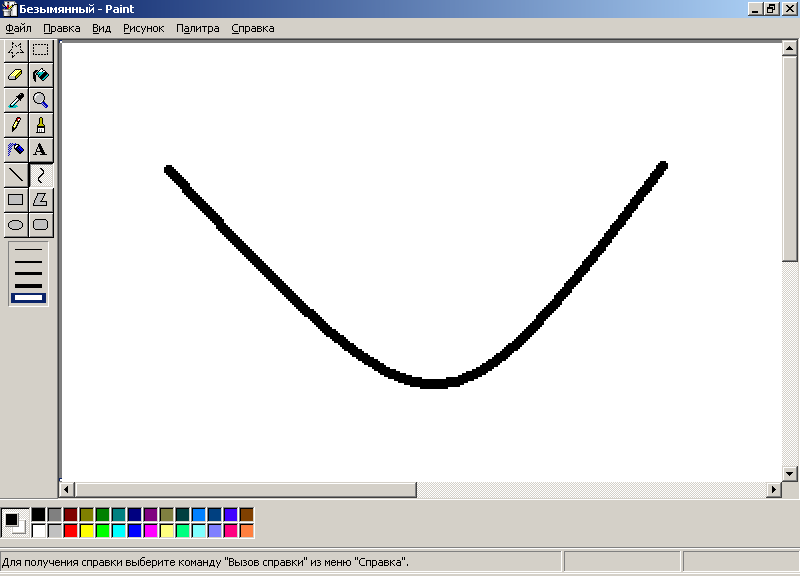This screenshot has width=800, height=576.
Task: Pick the brown color swatch
Action: click(246, 514)
